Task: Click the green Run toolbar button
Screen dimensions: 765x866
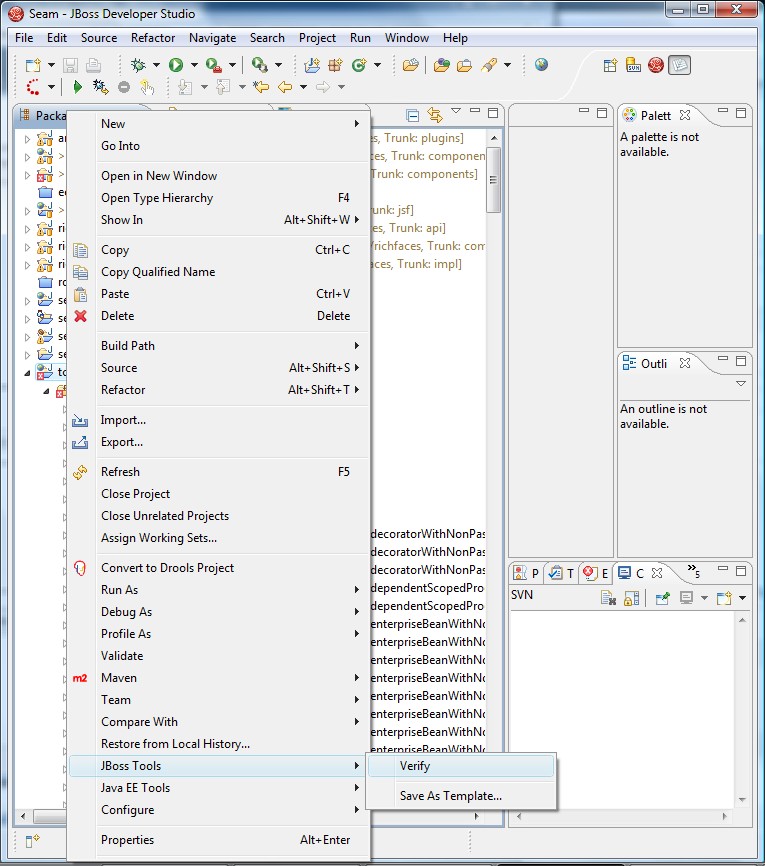Action: click(176, 65)
